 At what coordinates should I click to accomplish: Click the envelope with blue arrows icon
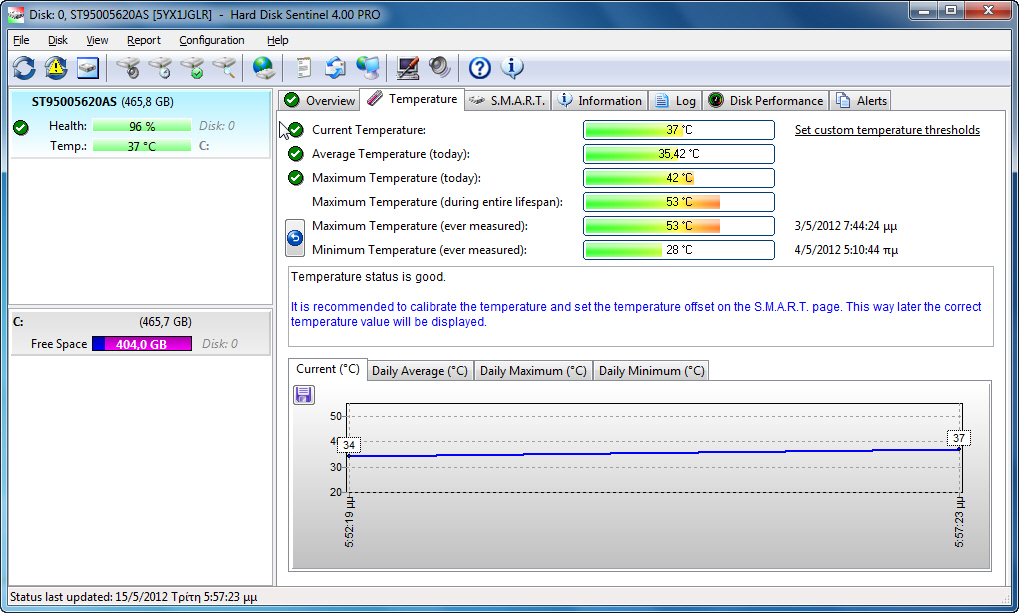tap(335, 68)
